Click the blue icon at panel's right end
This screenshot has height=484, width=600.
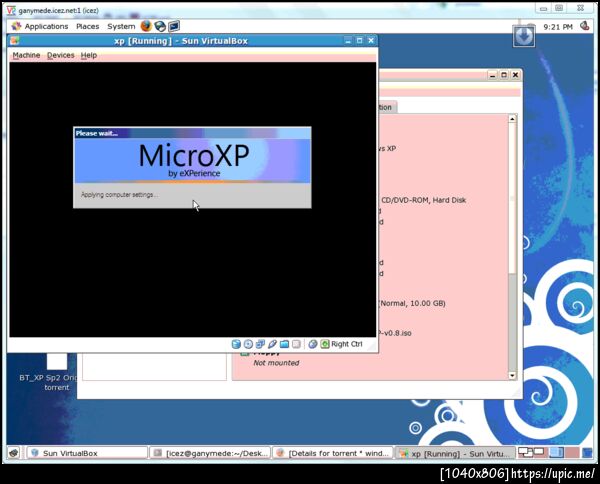587,453
